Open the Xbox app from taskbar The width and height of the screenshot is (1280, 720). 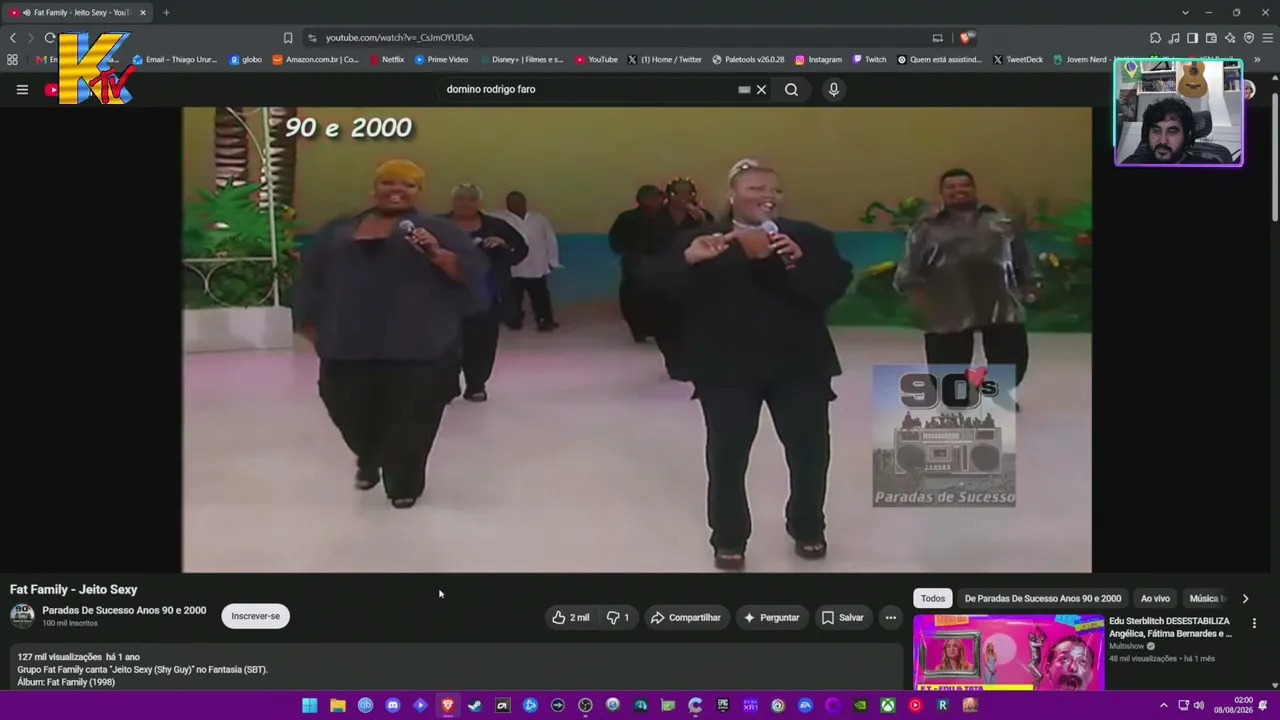[x=887, y=706]
